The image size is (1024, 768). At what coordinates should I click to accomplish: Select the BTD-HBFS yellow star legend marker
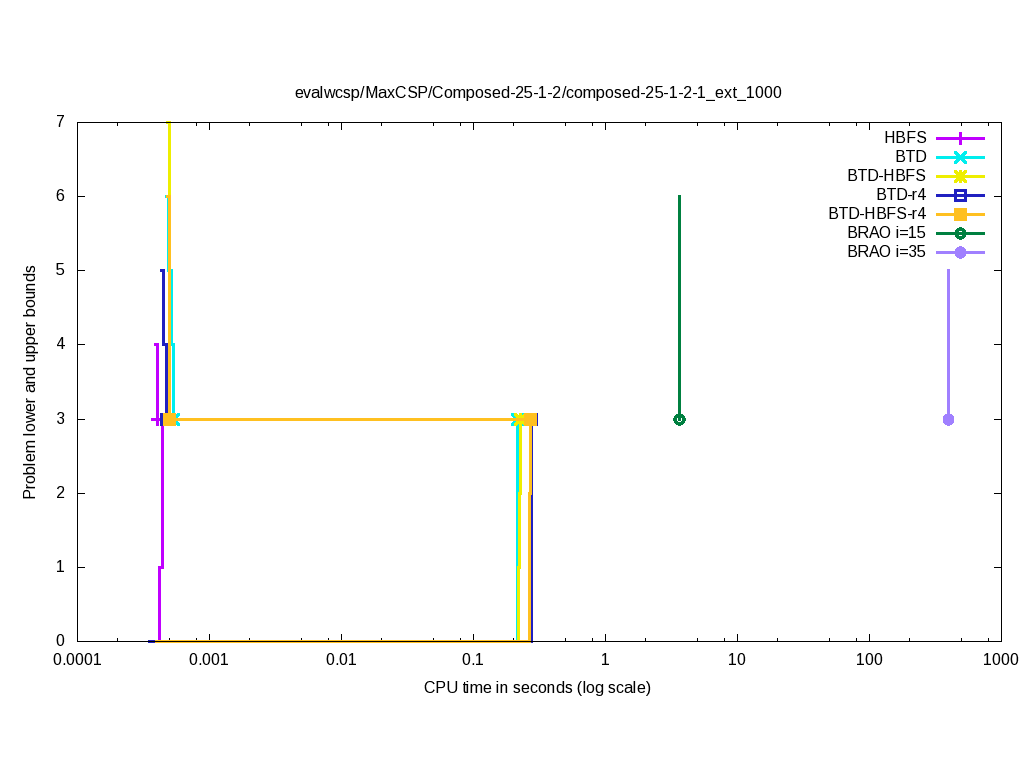[x=960, y=176]
